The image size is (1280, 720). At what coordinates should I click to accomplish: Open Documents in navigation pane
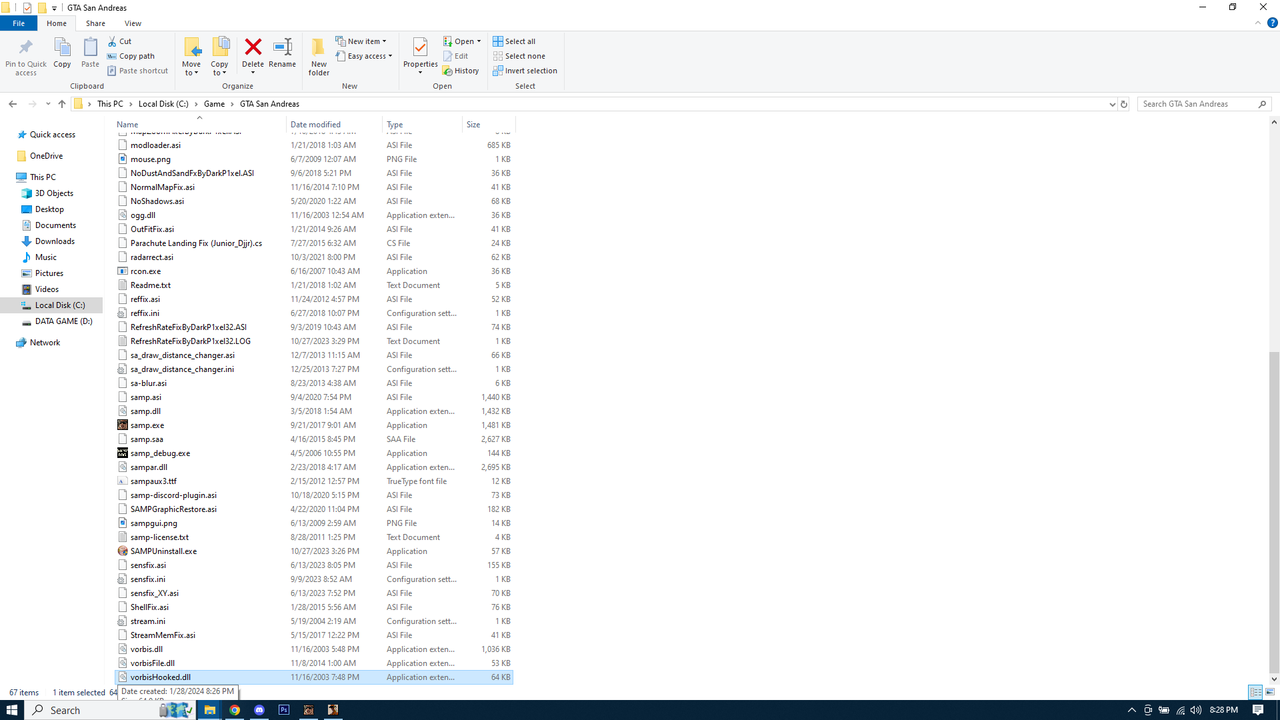coord(55,225)
